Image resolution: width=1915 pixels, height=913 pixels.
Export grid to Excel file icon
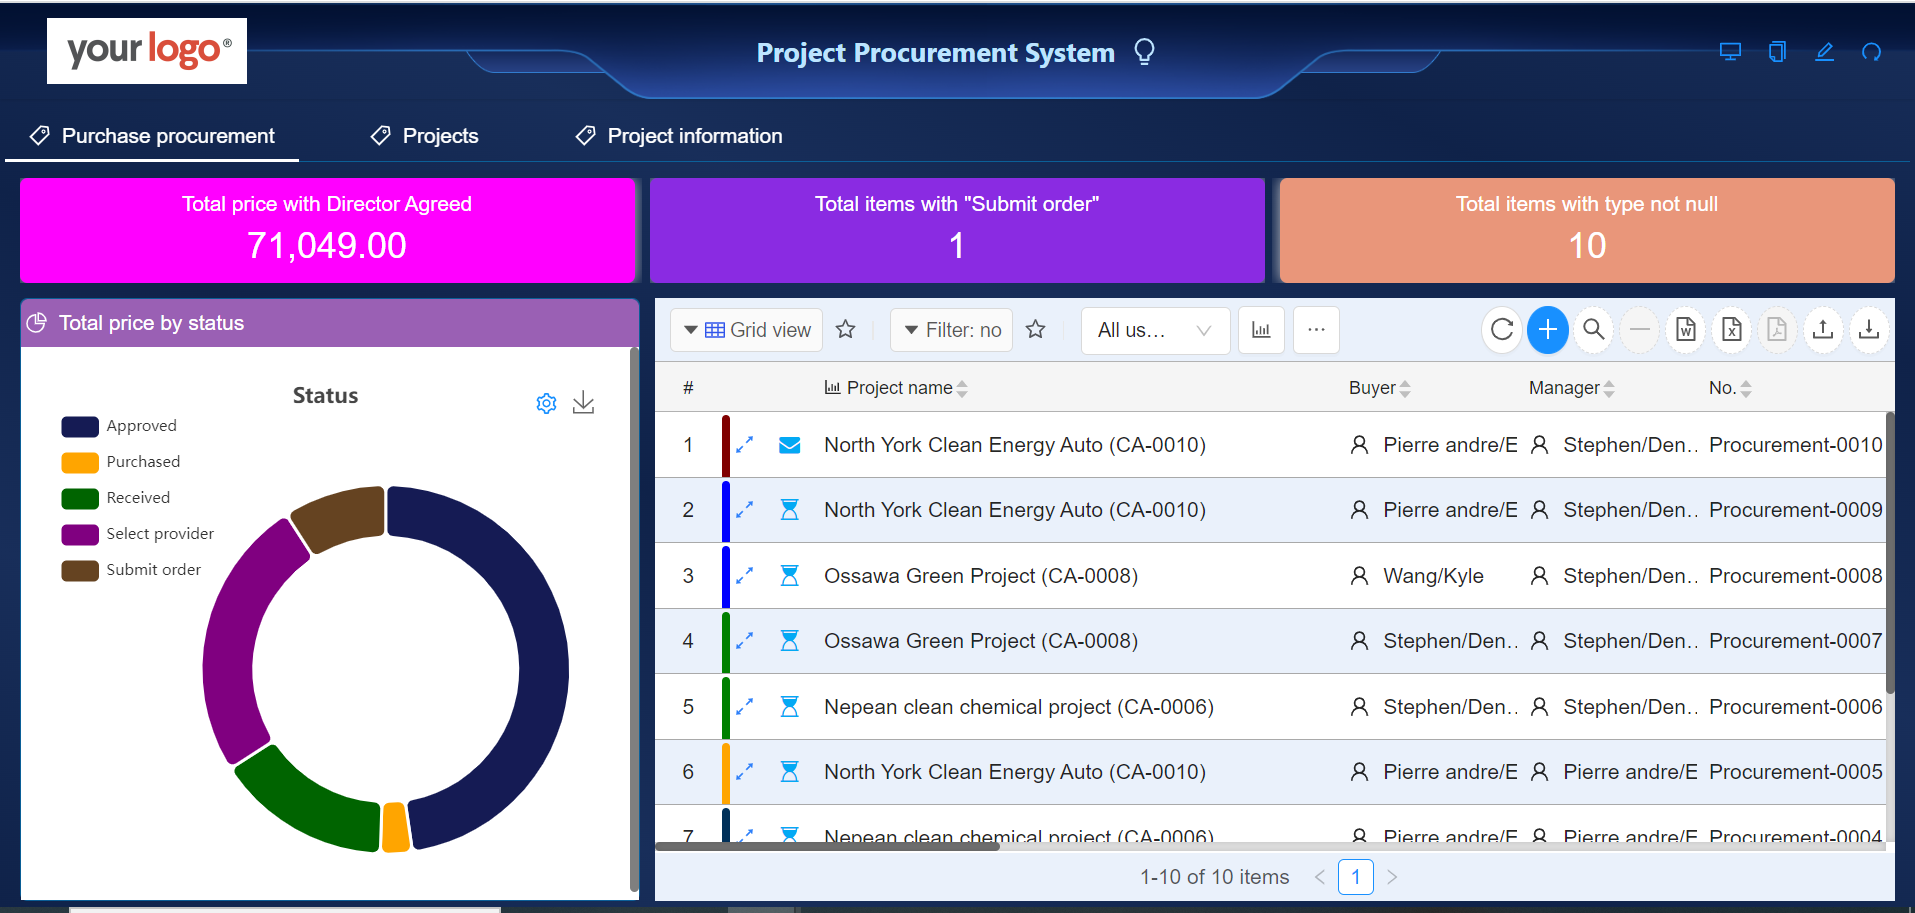pyautogui.click(x=1732, y=330)
